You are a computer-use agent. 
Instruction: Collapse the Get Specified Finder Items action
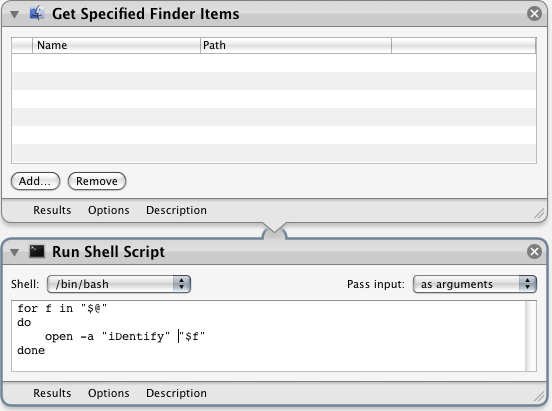click(14, 14)
